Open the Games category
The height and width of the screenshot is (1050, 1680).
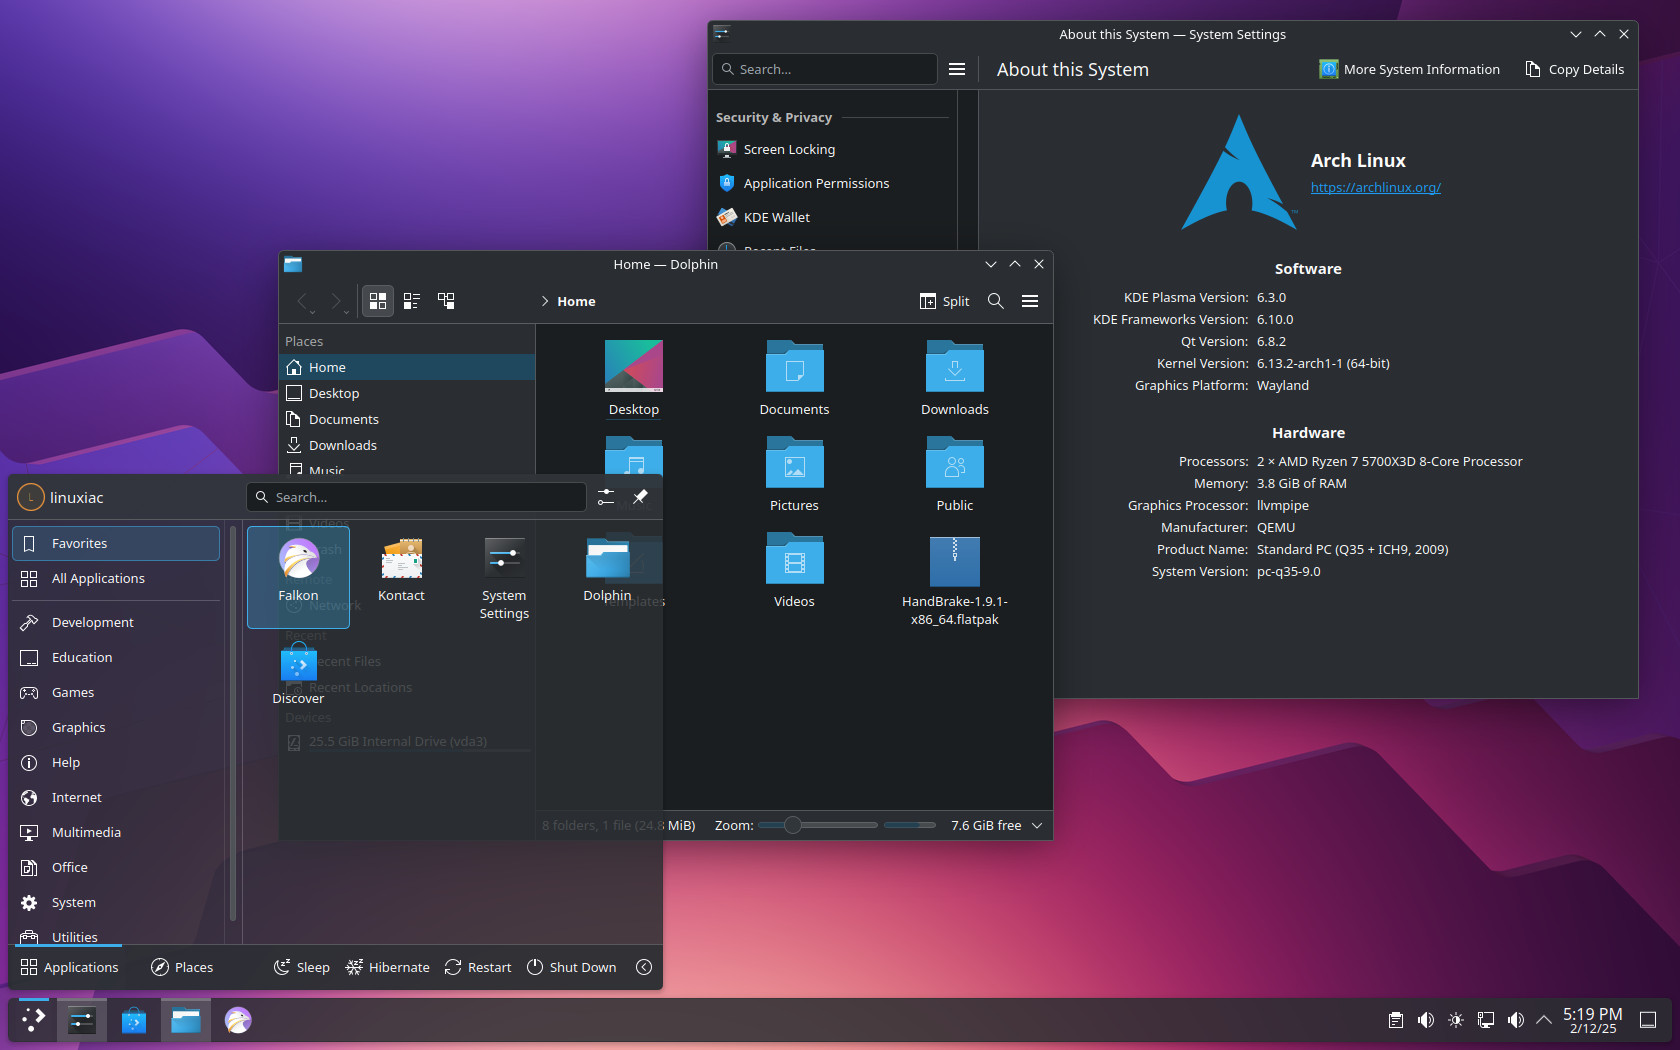tap(116, 692)
